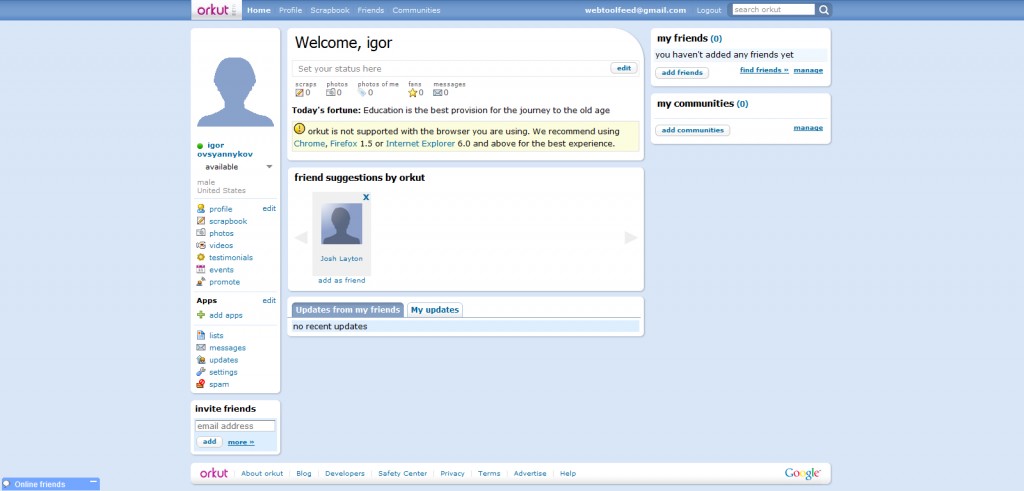1024x491 pixels.
Task: Show next friend suggestions with right arrow
Action: coord(631,238)
